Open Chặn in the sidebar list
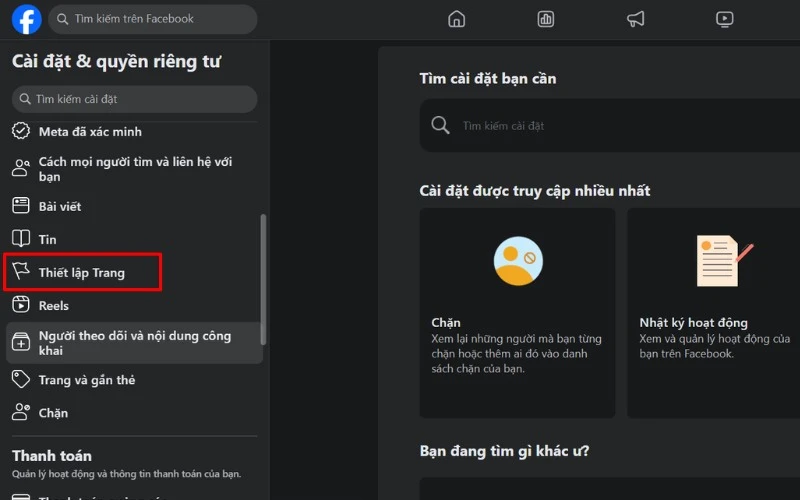Viewport: 800px width, 500px height. (x=135, y=412)
